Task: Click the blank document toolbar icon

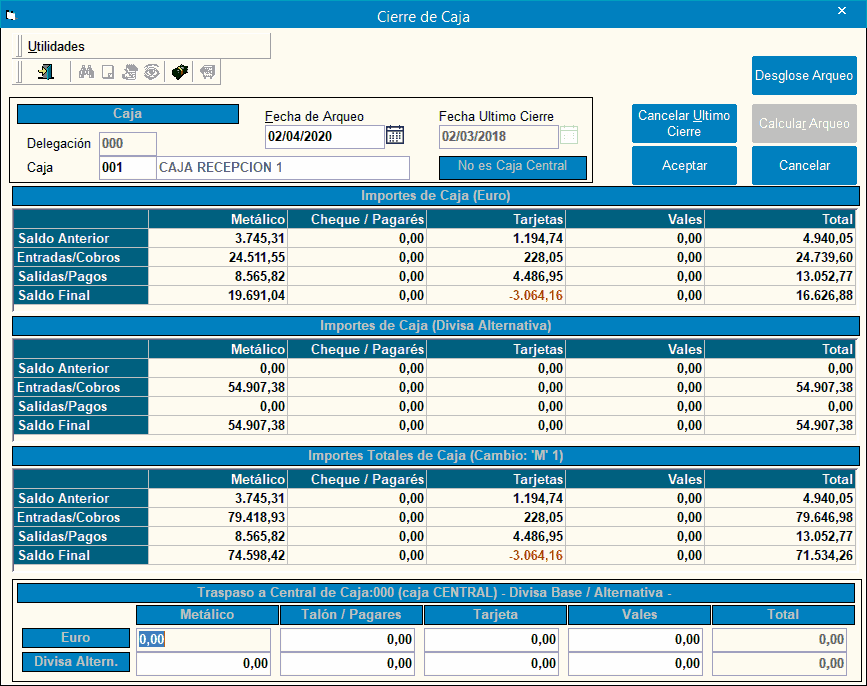Action: (x=108, y=72)
